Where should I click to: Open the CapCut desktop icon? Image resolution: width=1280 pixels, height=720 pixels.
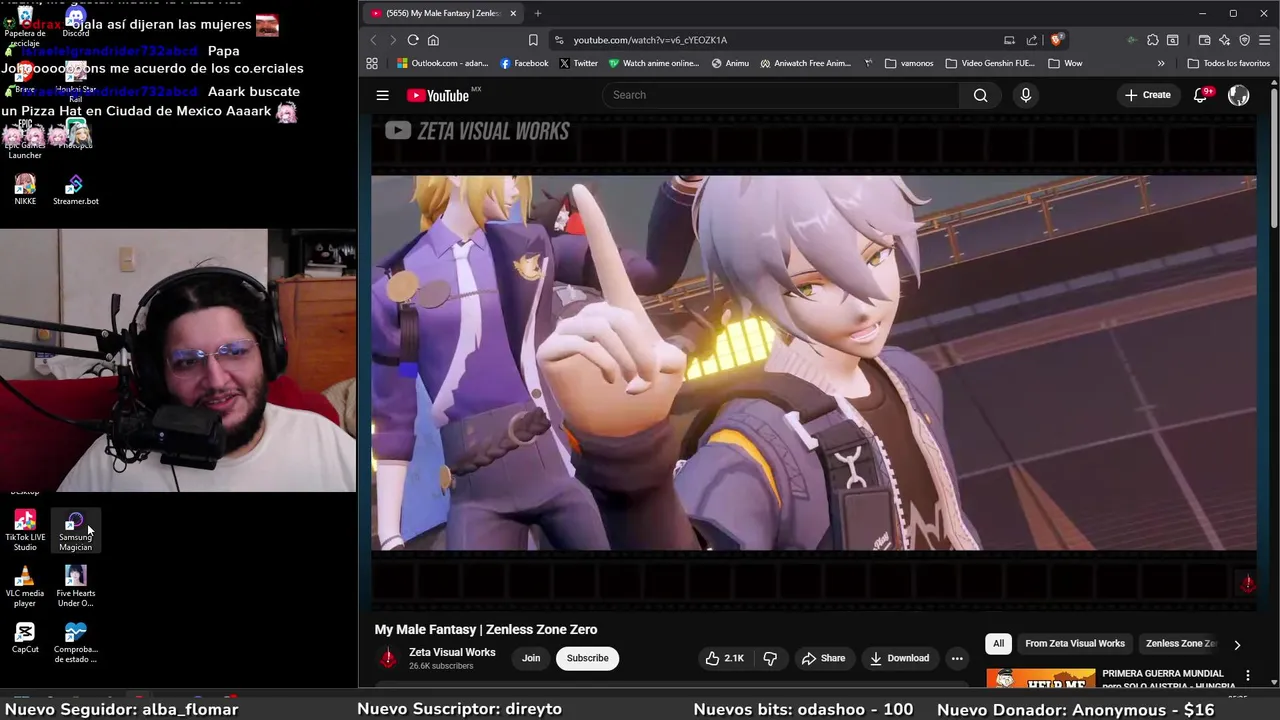point(25,638)
